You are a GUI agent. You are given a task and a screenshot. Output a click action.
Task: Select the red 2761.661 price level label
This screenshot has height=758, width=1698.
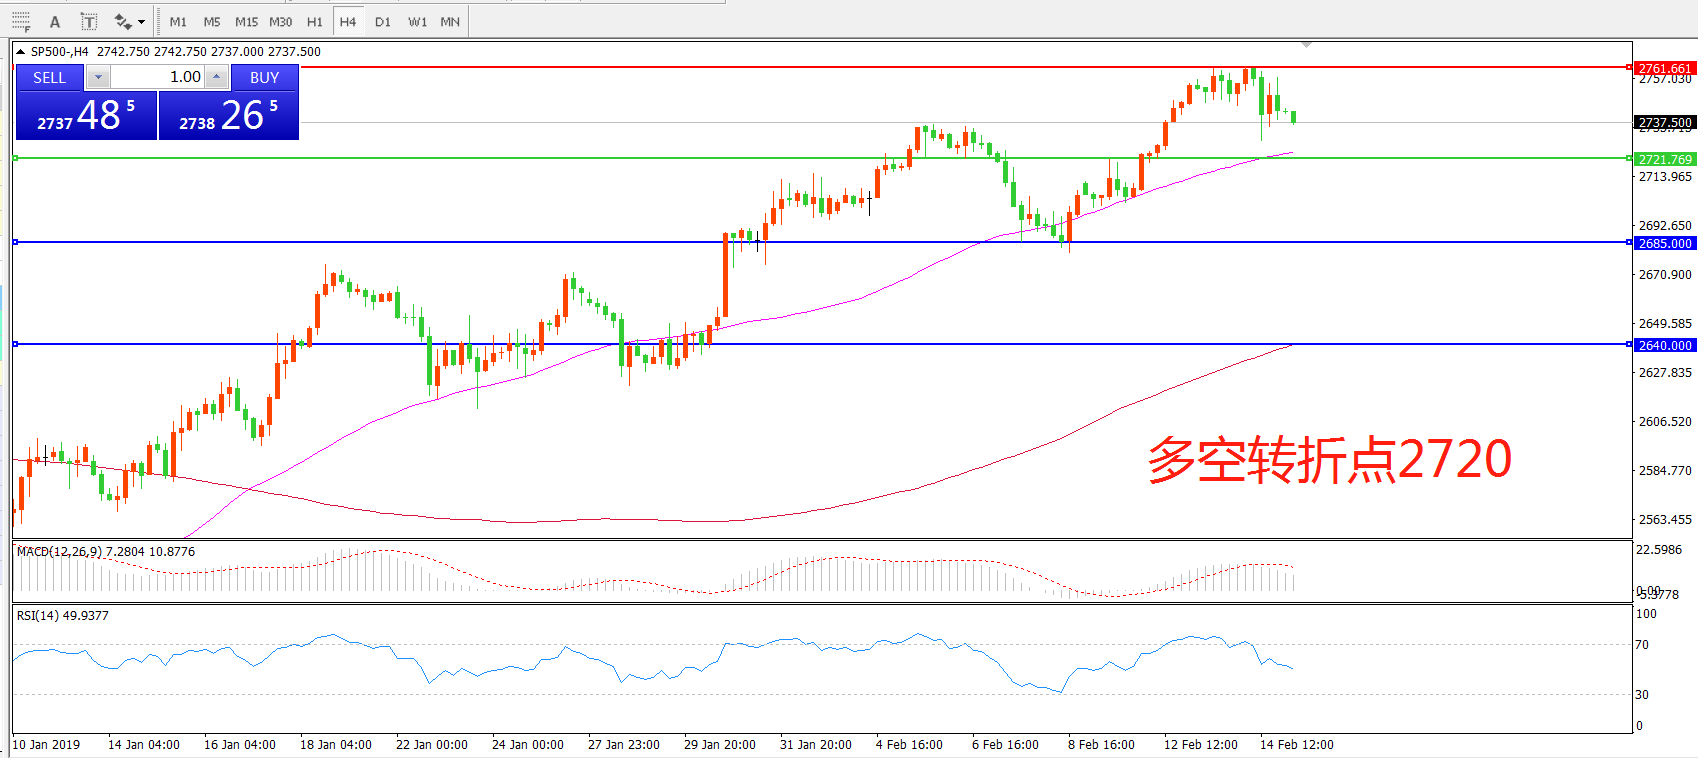(x=1664, y=68)
